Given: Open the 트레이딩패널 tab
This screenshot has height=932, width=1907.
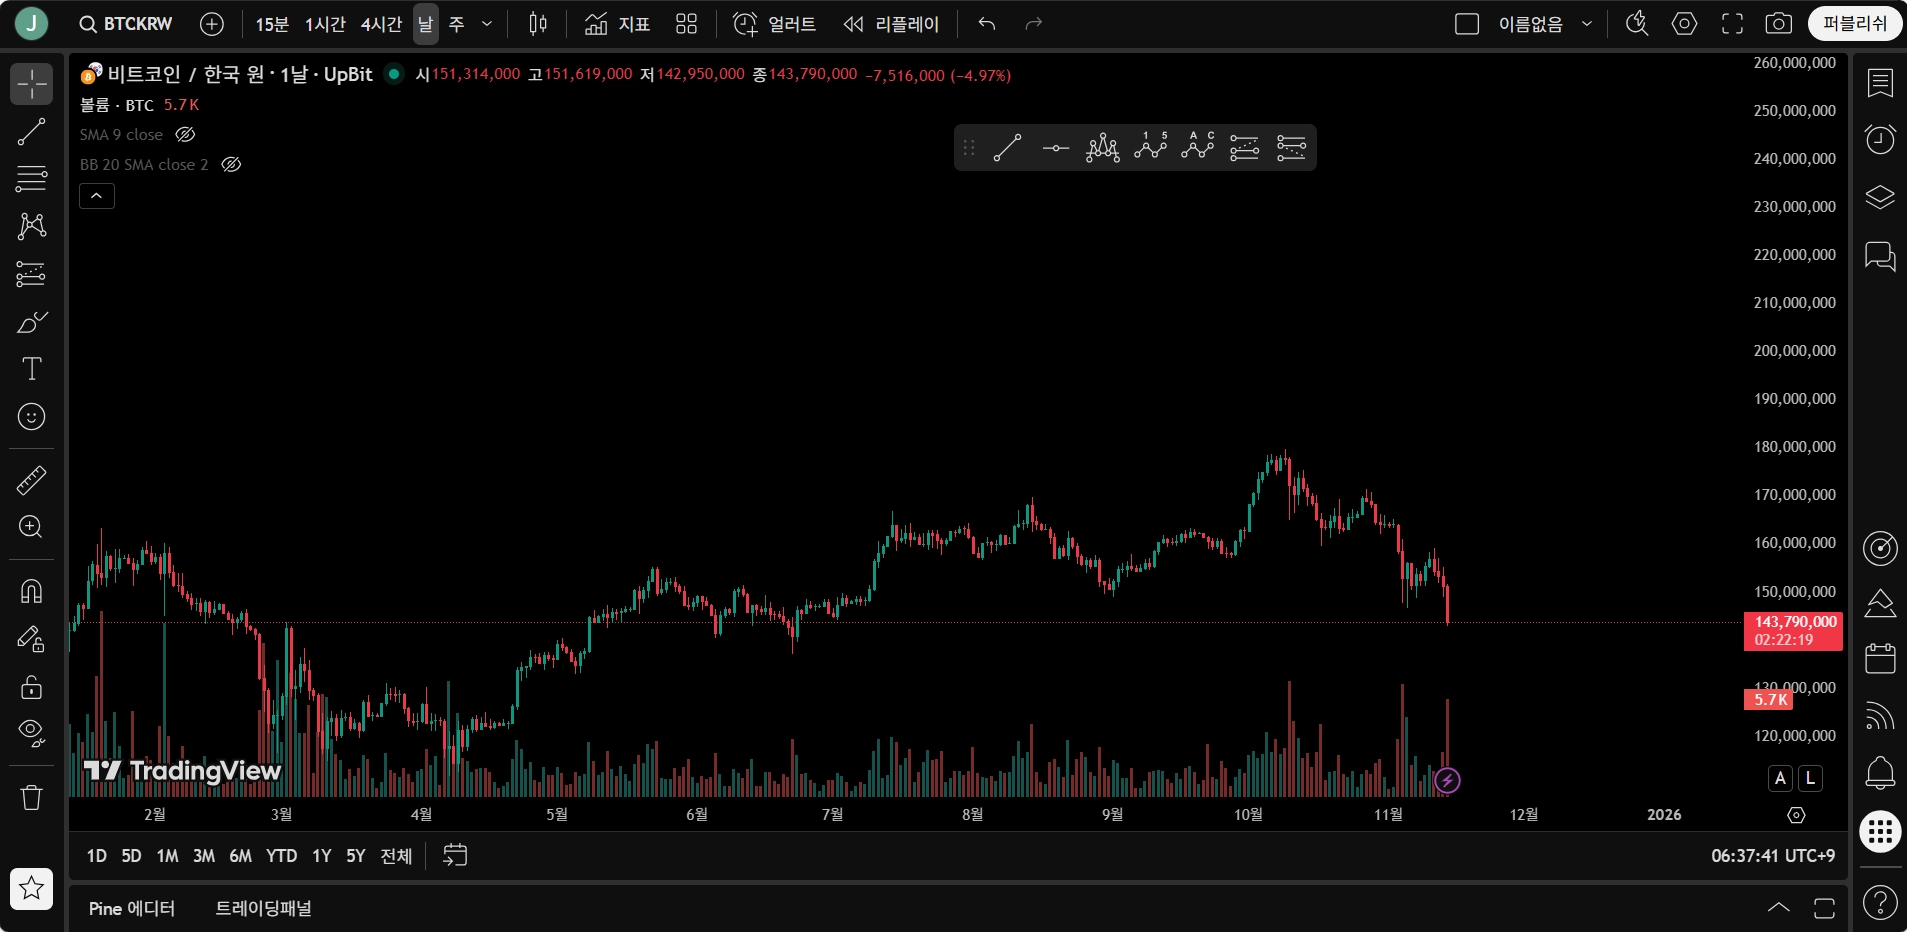Looking at the screenshot, I should tap(264, 908).
